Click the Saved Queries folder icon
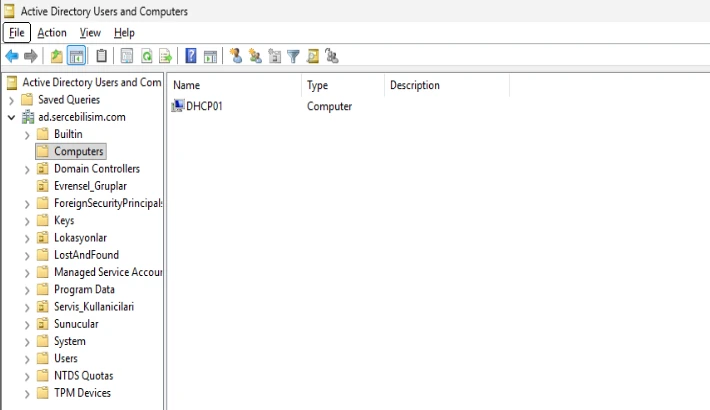710x410 pixels. coord(27,99)
